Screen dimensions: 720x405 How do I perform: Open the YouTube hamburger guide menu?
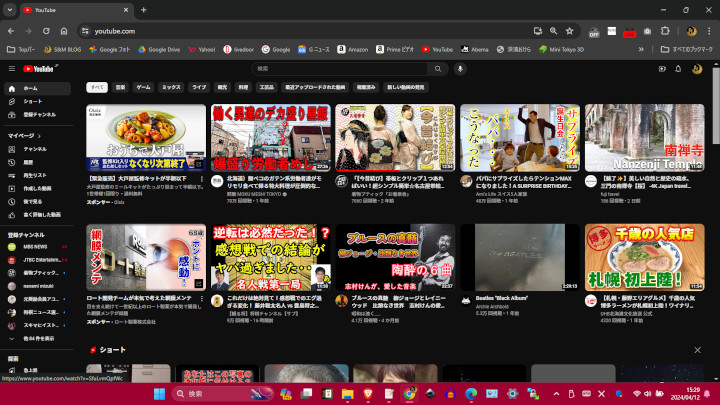[12, 69]
